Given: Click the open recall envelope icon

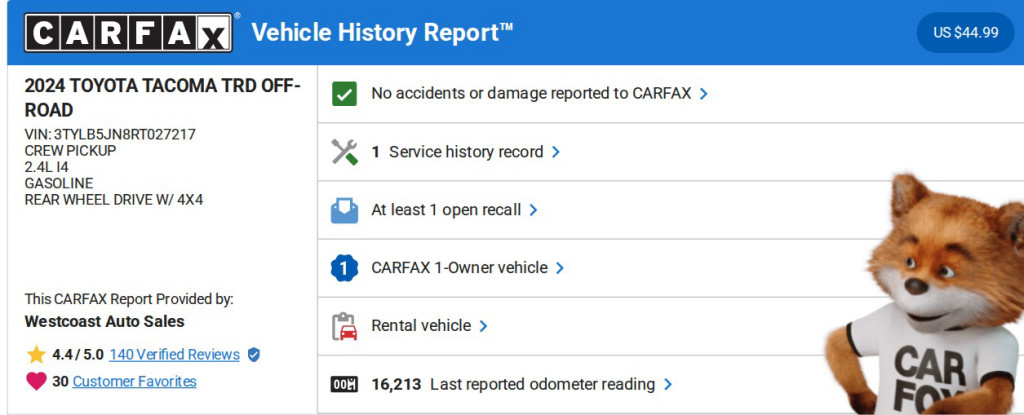Looking at the screenshot, I should [344, 210].
